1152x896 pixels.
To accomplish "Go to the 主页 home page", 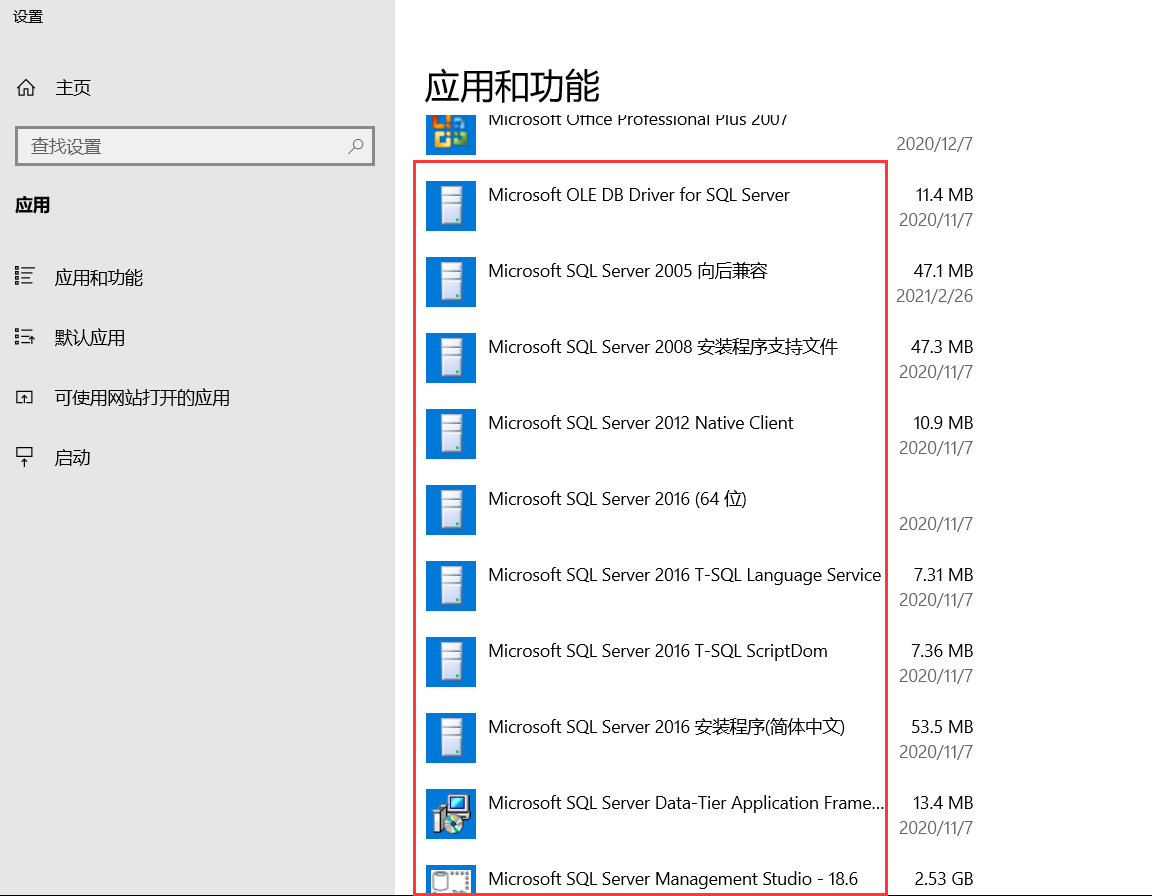I will [73, 88].
